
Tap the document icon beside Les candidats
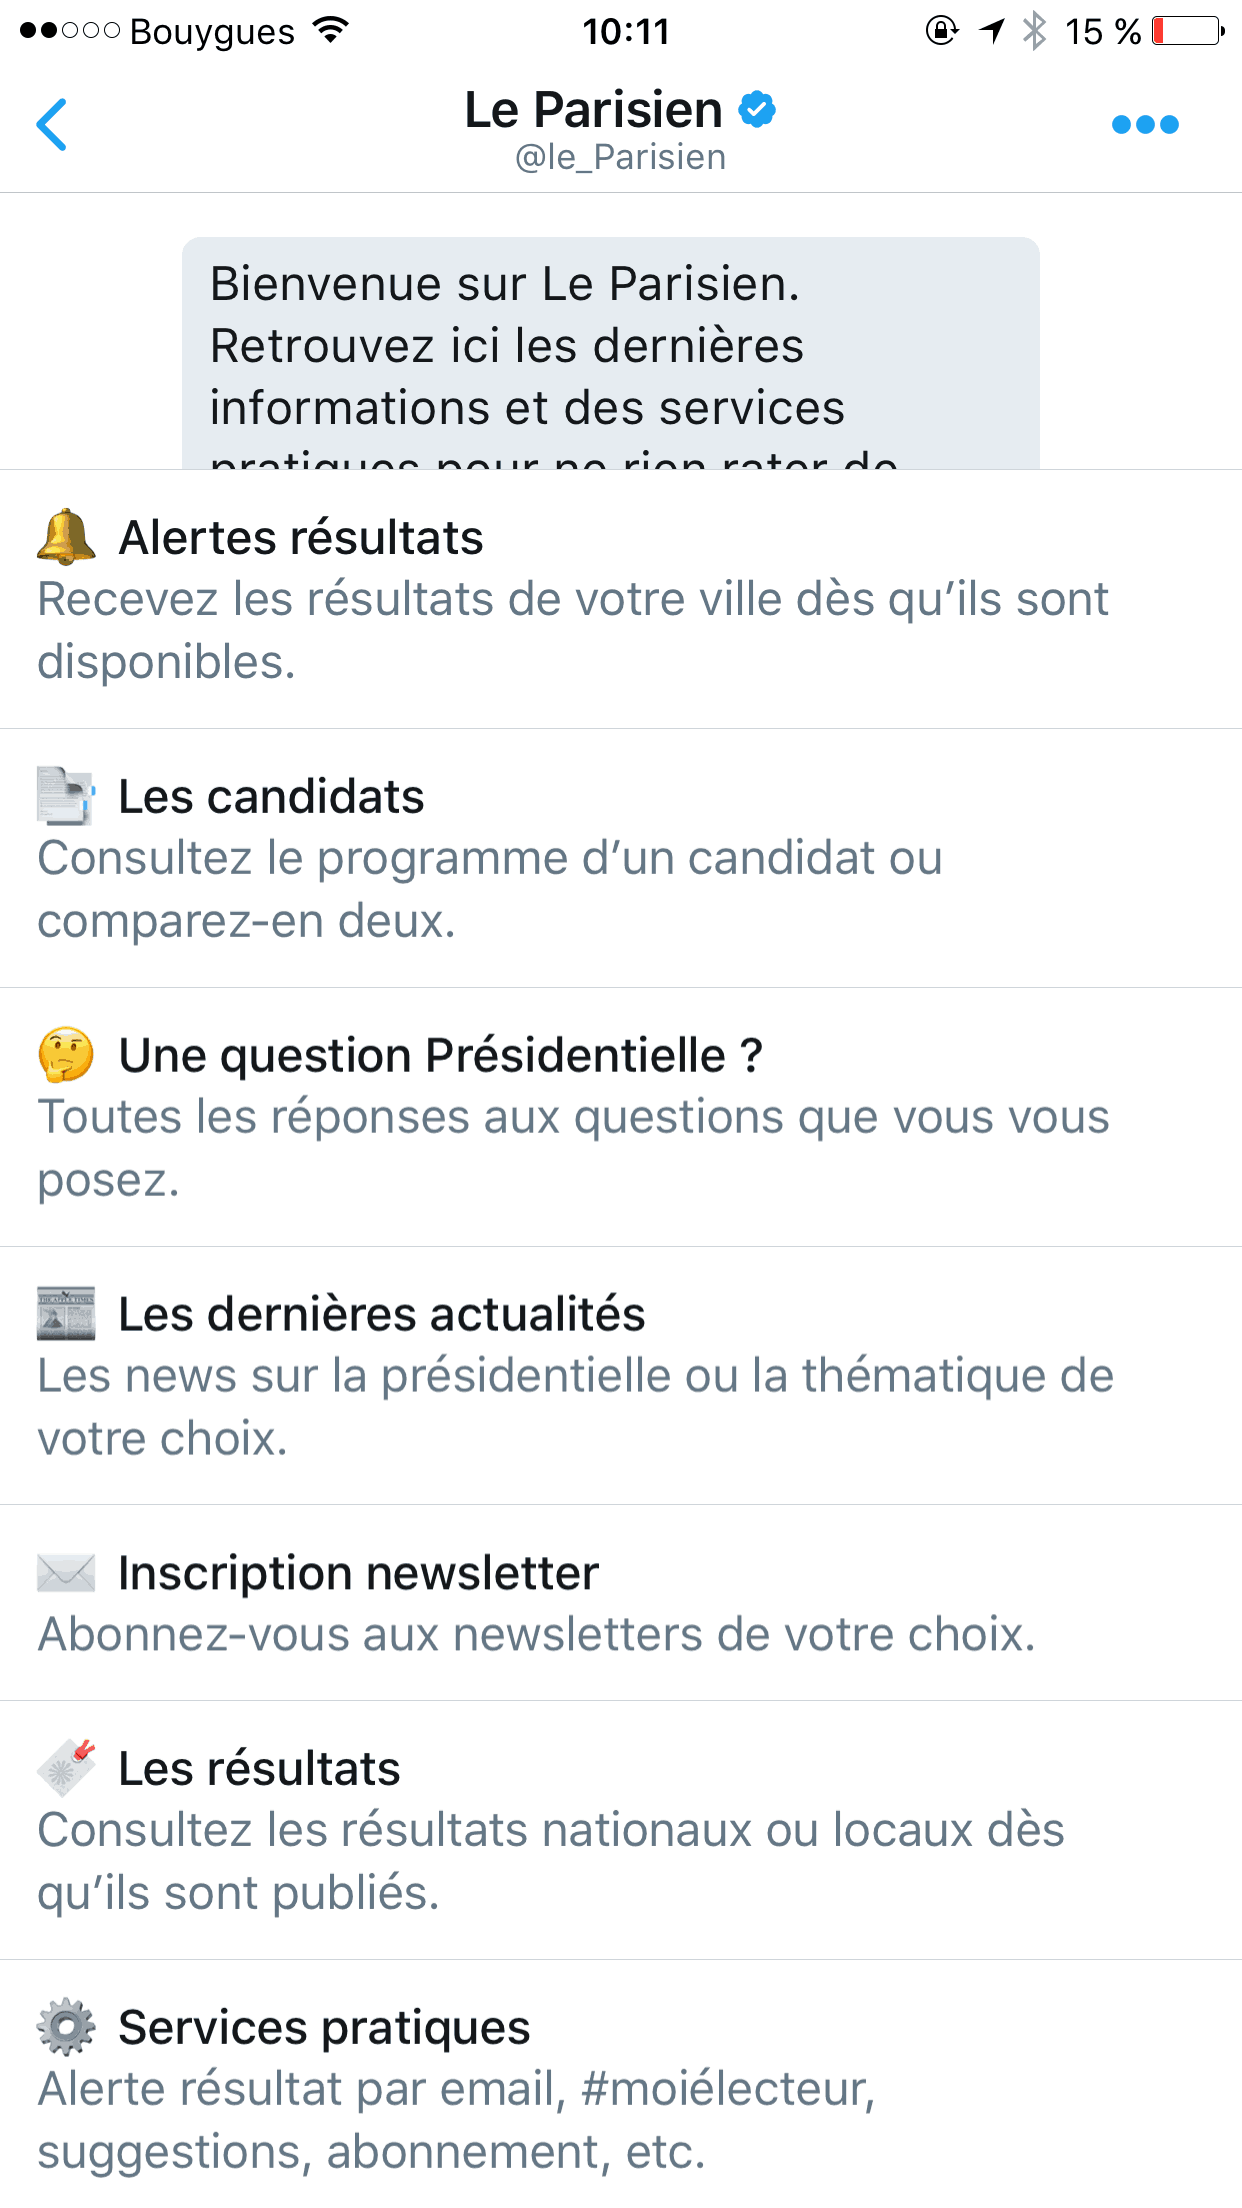click(x=66, y=796)
